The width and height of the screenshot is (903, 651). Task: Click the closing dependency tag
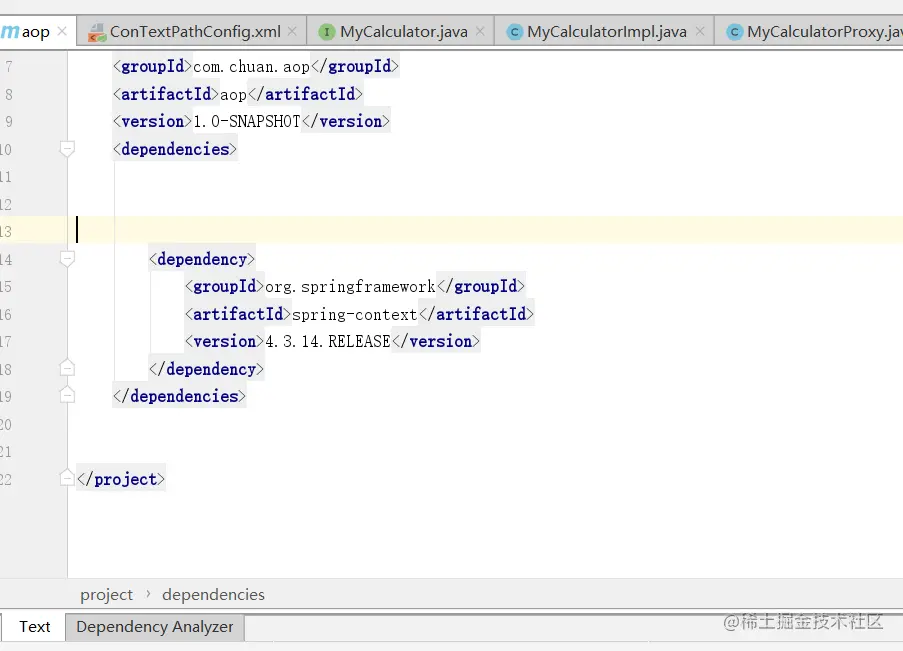206,369
